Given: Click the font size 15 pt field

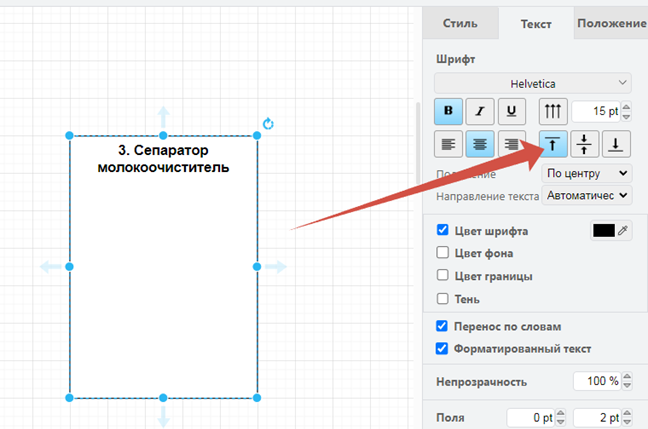Looking at the screenshot, I should coord(595,111).
